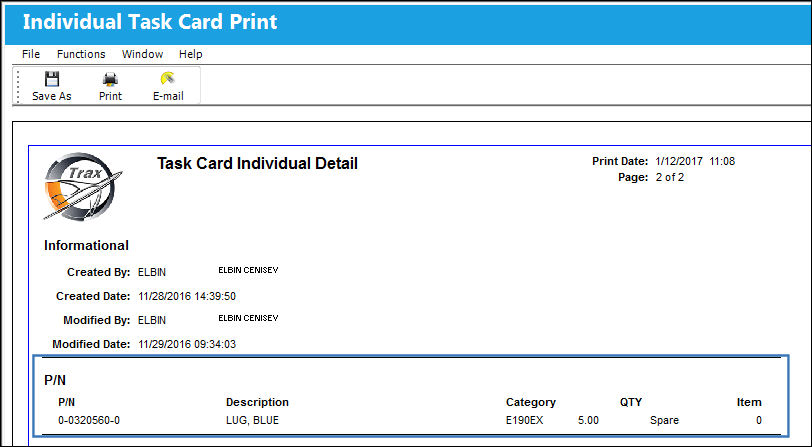The image size is (812, 447).
Task: Click 'ELBIN' next to Created By
Action: tap(152, 272)
